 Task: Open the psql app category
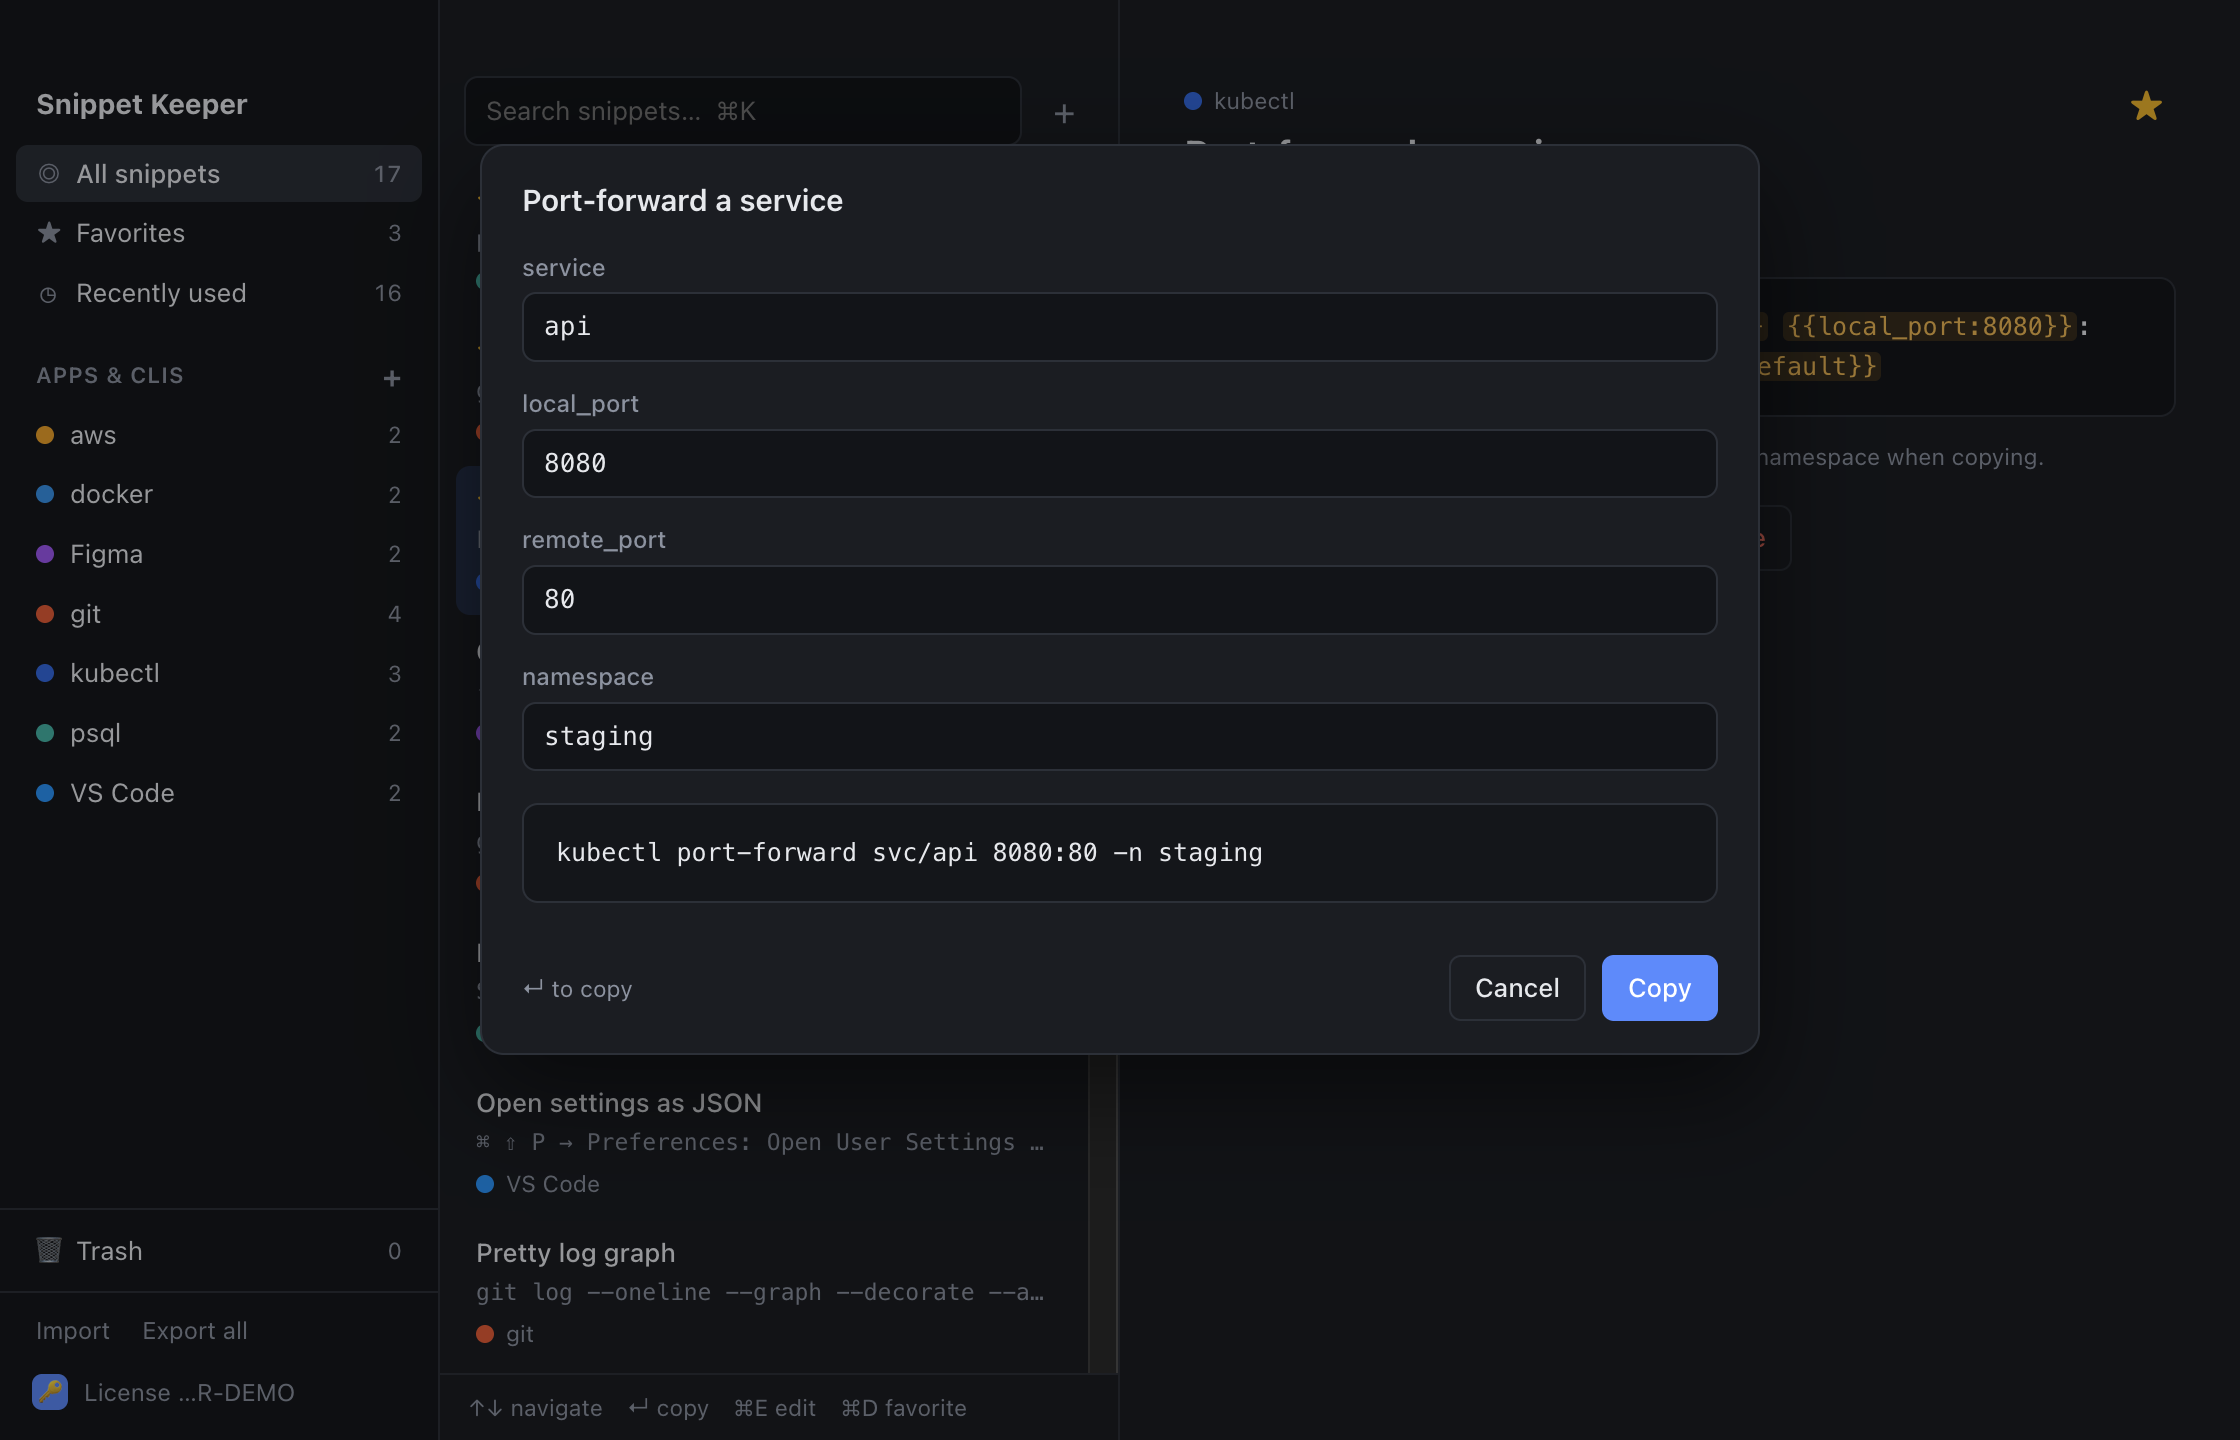219,733
